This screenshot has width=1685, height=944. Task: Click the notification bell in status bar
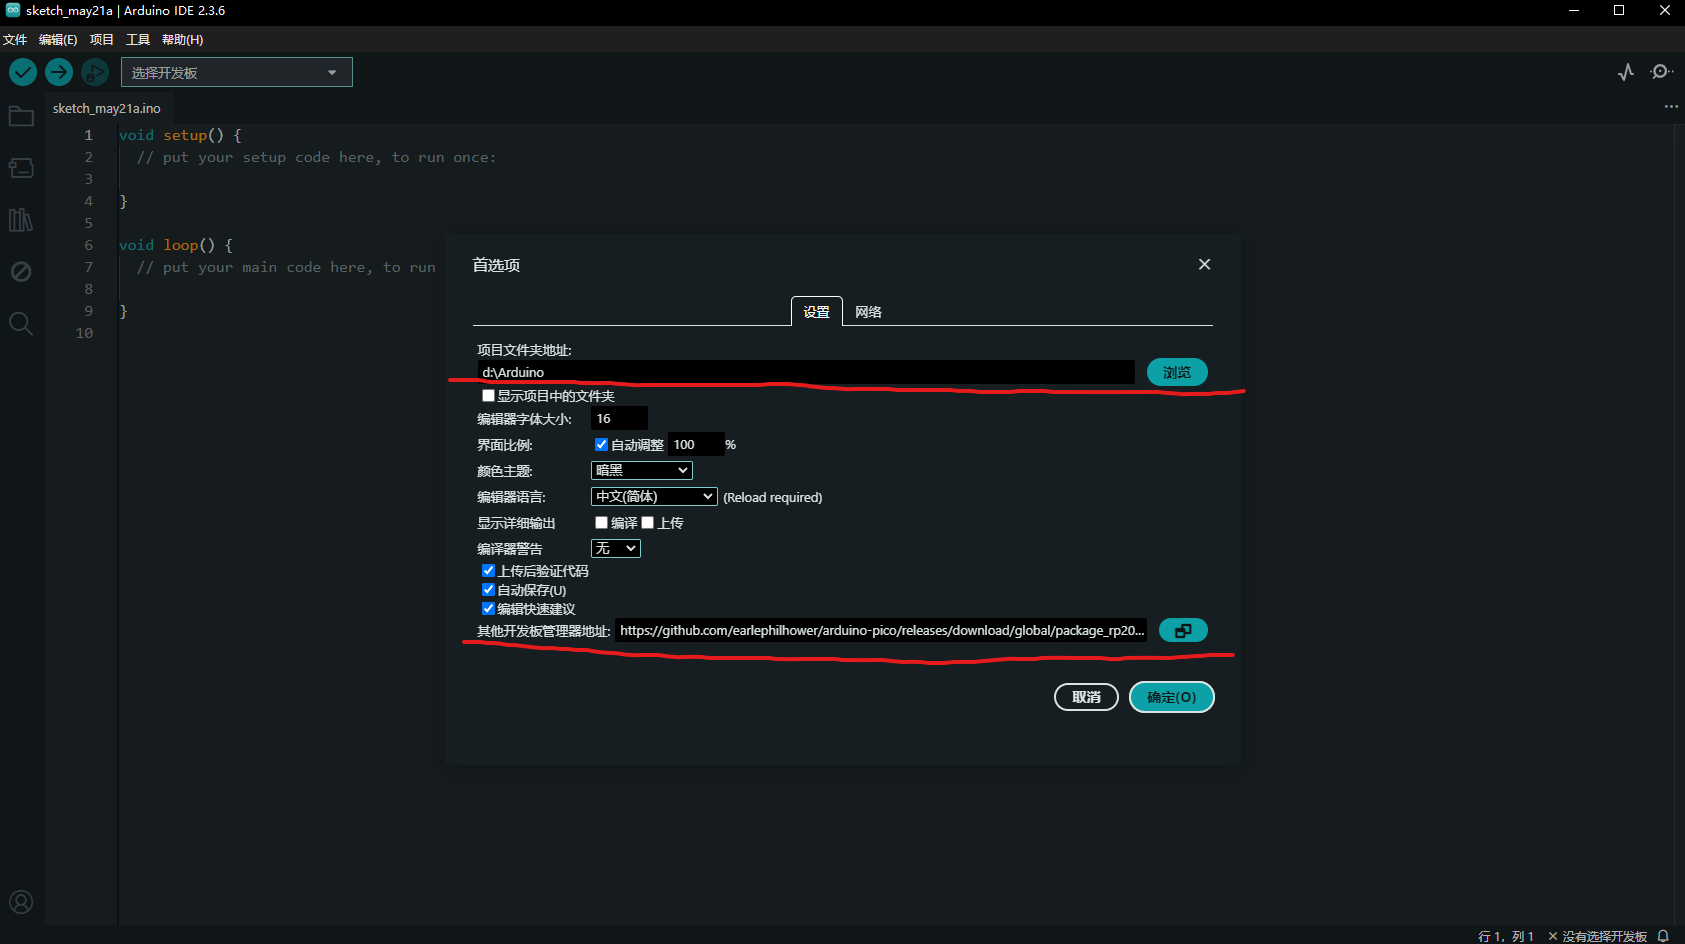1663,936
